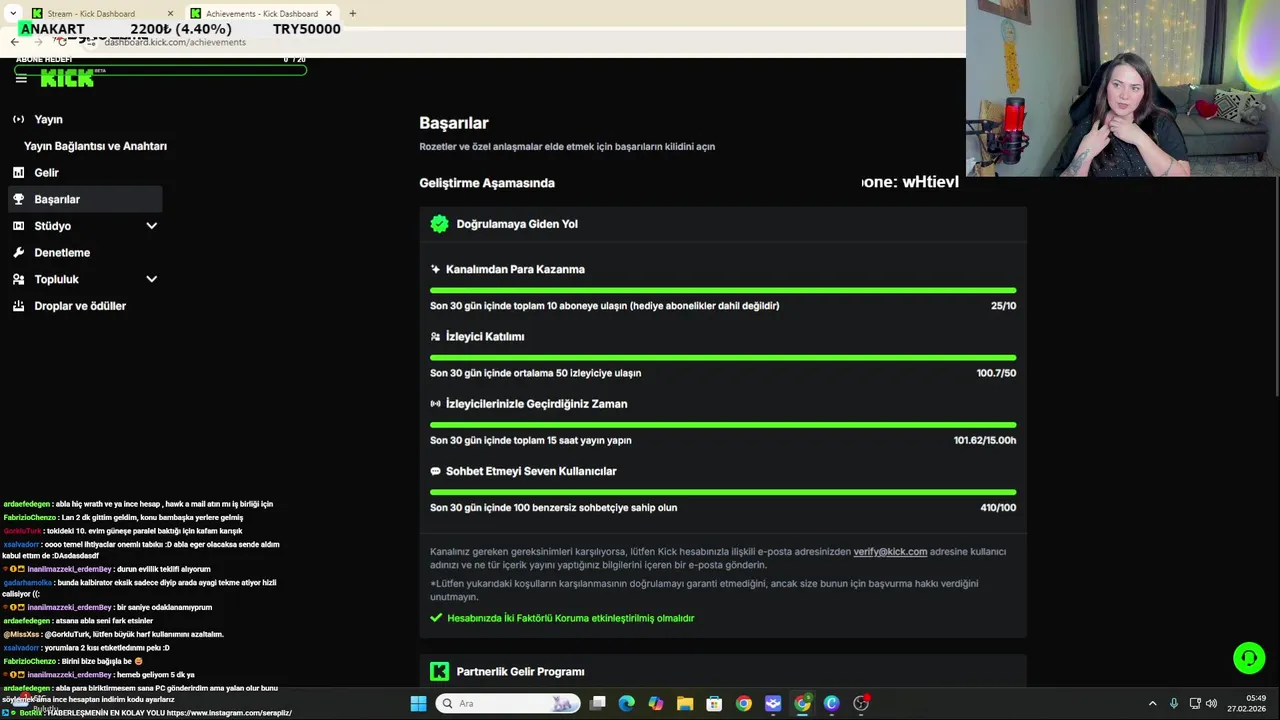1280x720 pixels.
Task: Expand the Topluluk submenu chevron
Action: 152,279
